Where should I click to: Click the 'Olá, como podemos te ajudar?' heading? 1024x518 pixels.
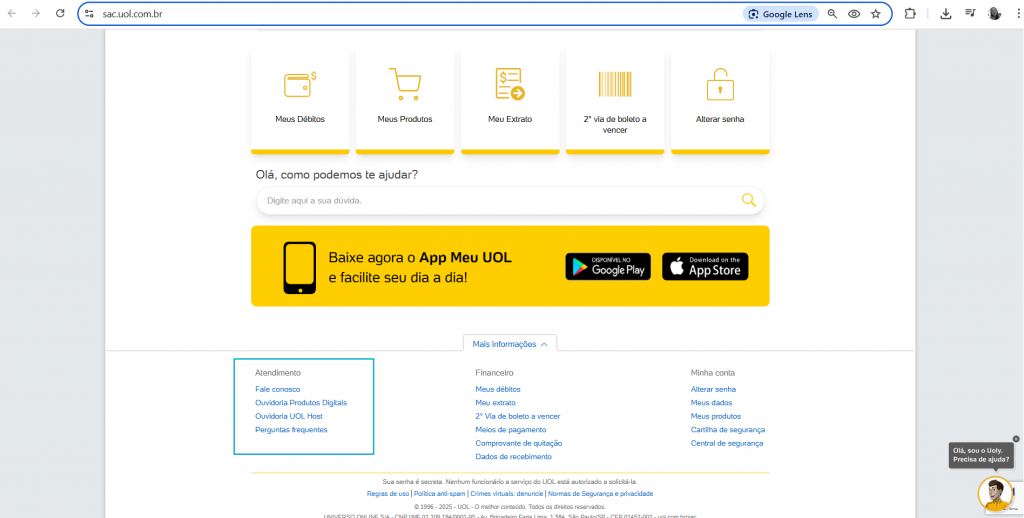click(x=337, y=175)
